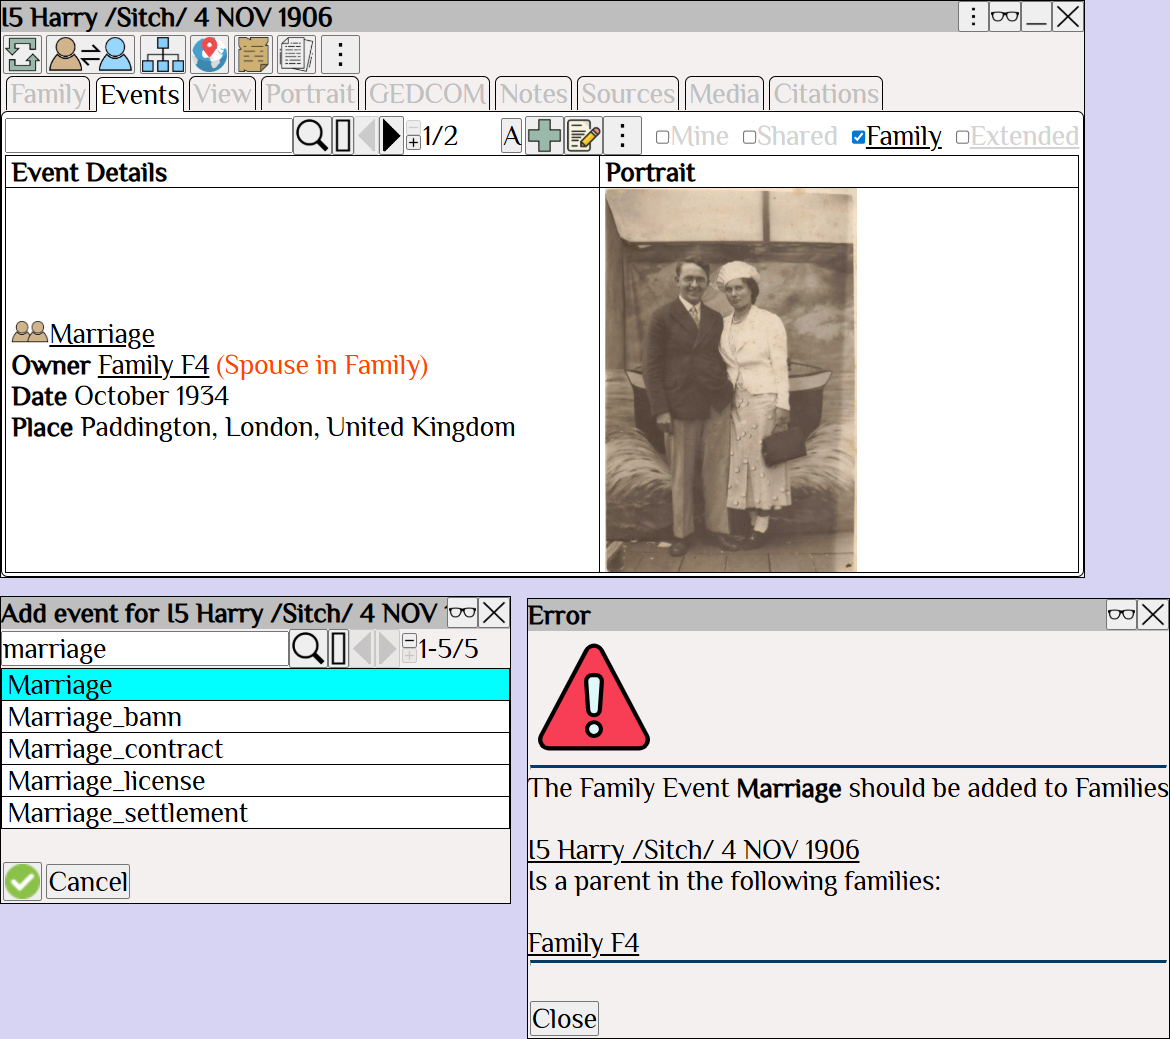Open the Family F4 link in Error dialog
1170x1039 pixels.
tap(583, 943)
